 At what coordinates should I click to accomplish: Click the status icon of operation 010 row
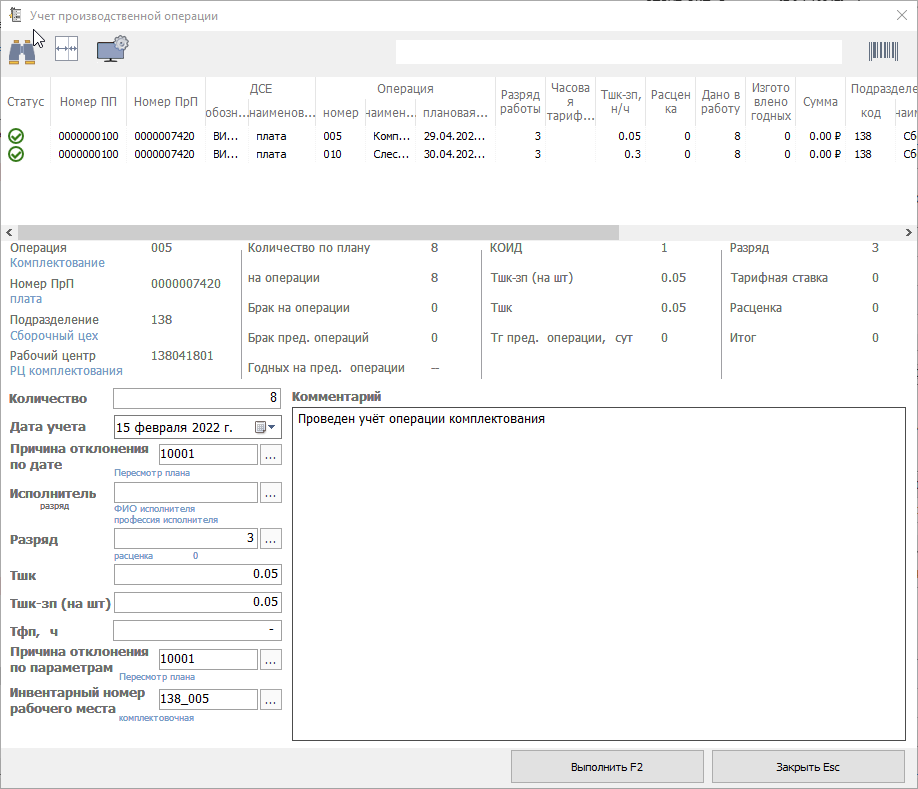16,154
